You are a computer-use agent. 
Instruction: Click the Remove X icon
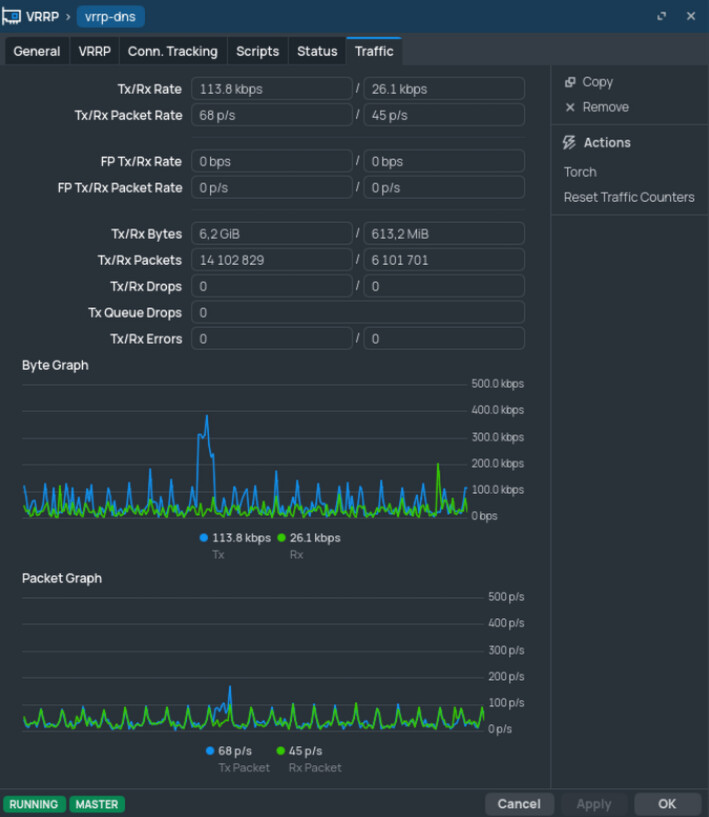570,107
